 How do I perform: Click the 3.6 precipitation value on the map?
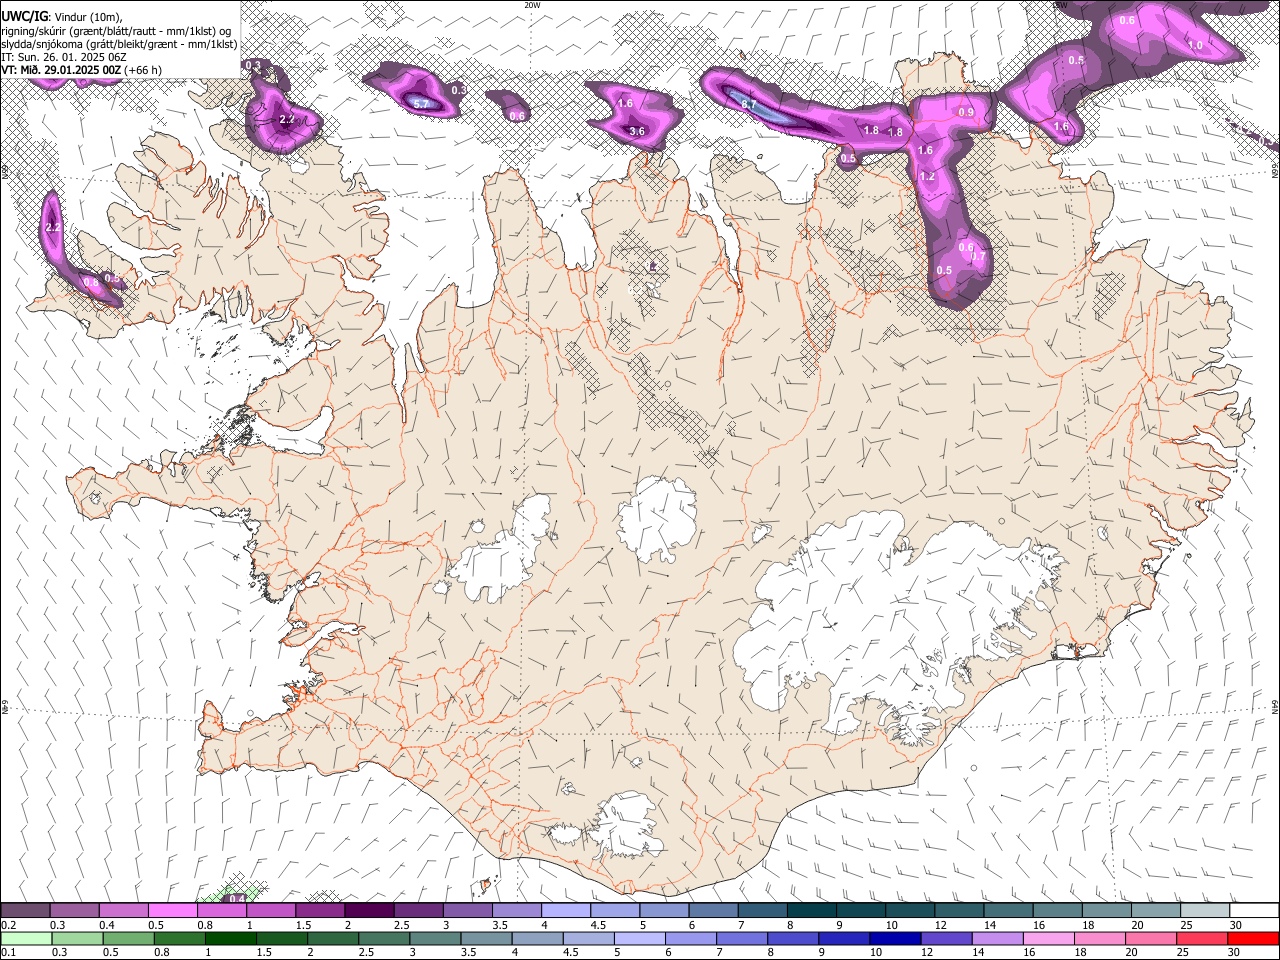[x=637, y=131]
